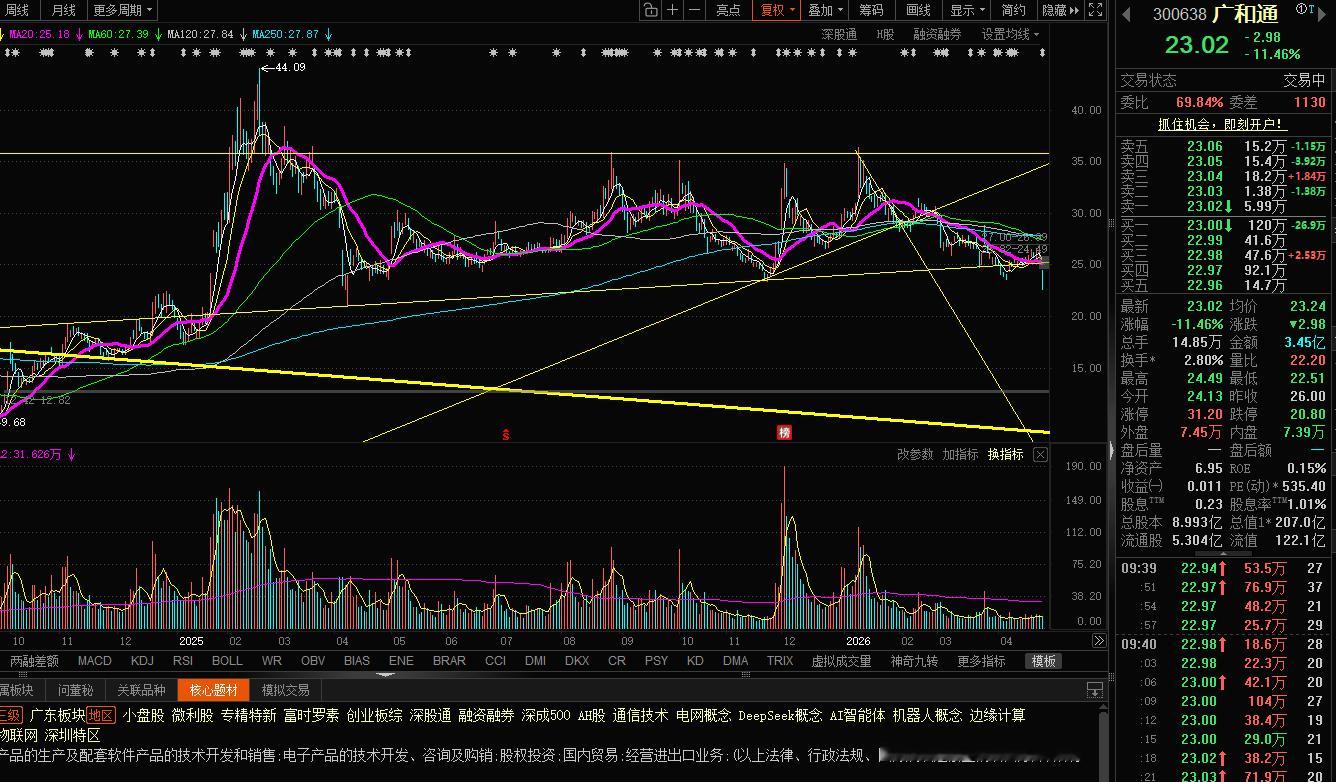Image resolution: width=1336 pixels, height=782 pixels.
Task: Click the 模板 template button
Action: [1044, 661]
